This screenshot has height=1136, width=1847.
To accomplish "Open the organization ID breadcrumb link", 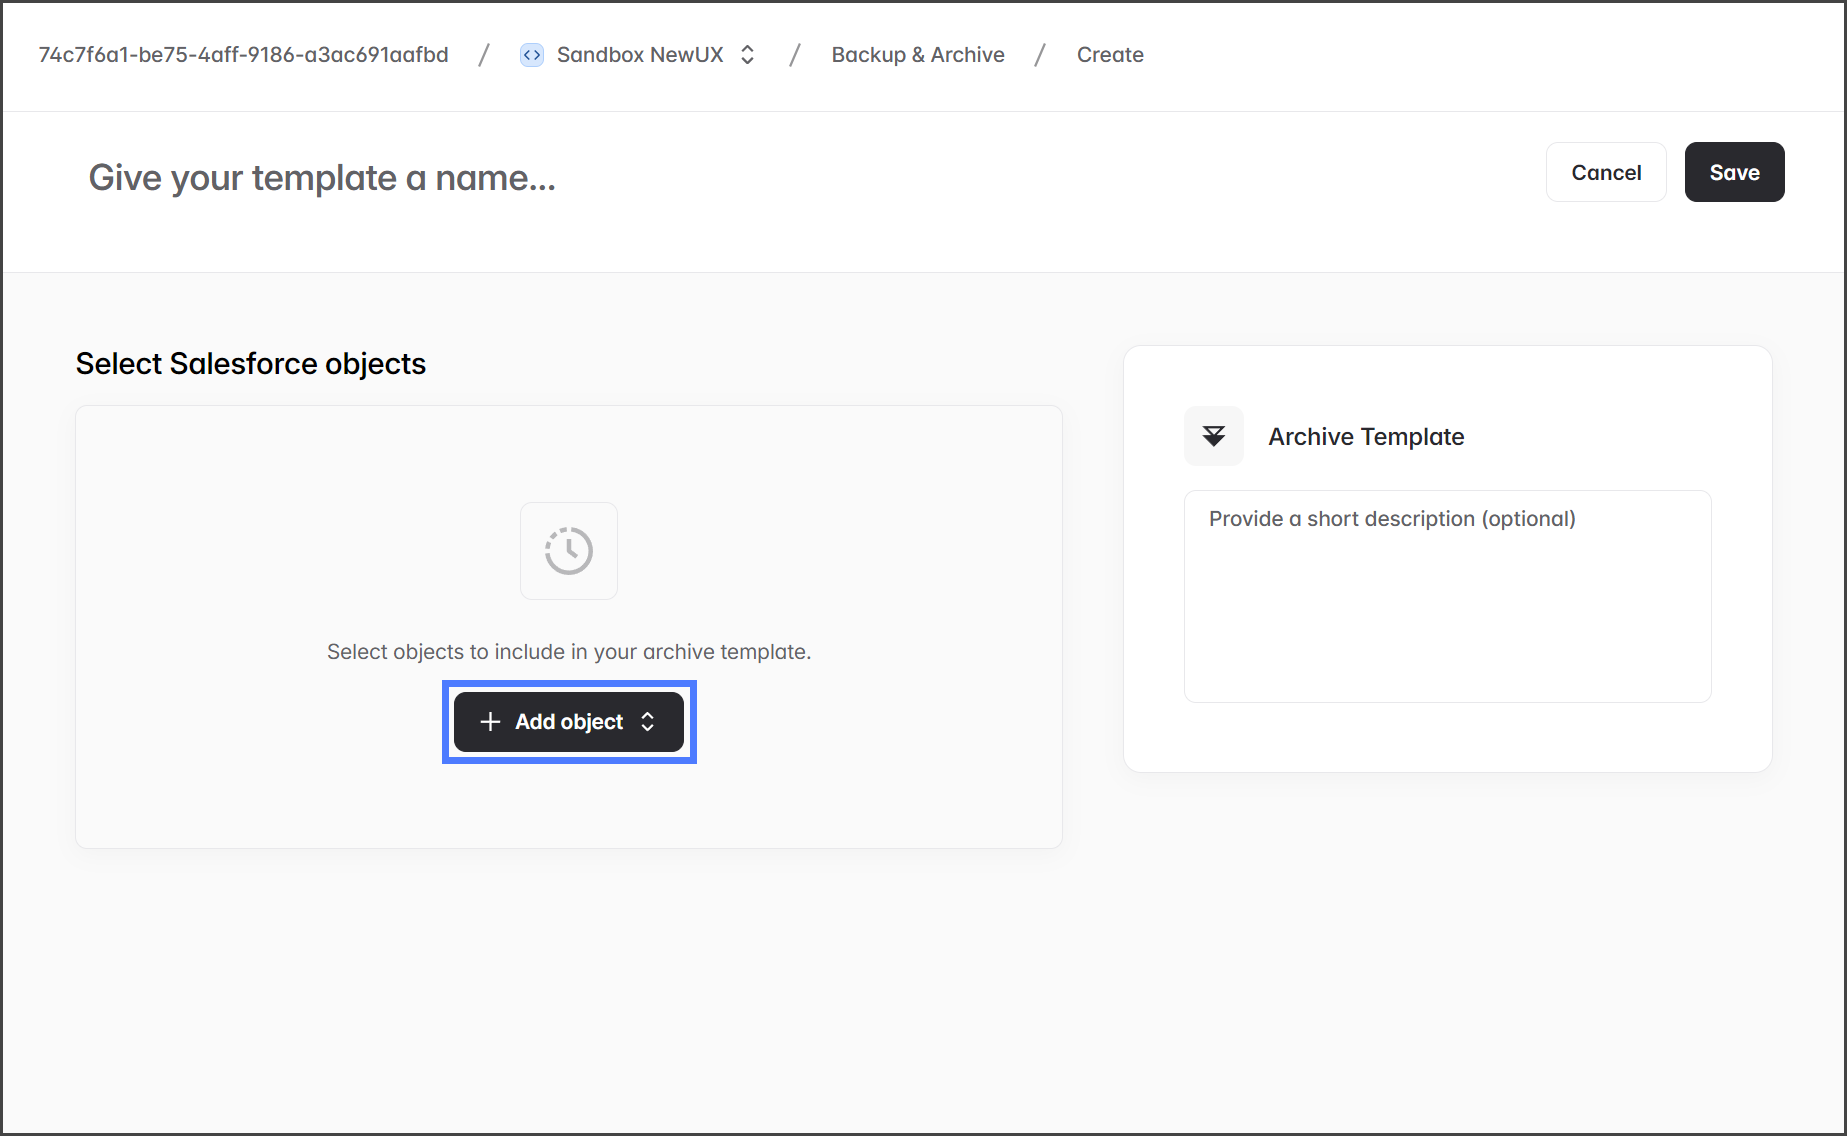I will [x=243, y=55].
